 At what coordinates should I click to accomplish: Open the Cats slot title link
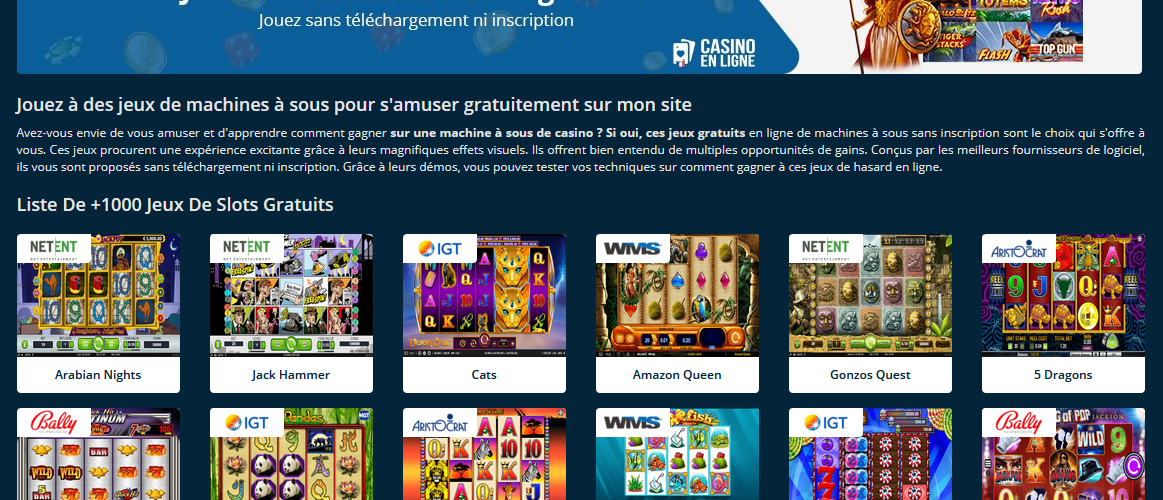484,375
